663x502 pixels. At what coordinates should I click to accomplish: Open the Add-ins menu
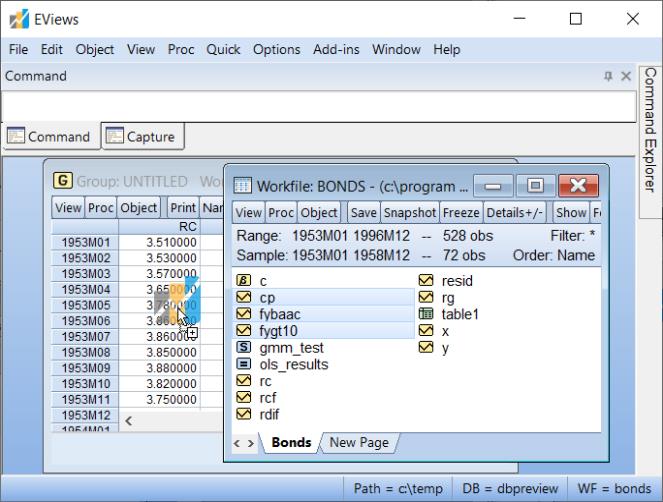(x=336, y=49)
